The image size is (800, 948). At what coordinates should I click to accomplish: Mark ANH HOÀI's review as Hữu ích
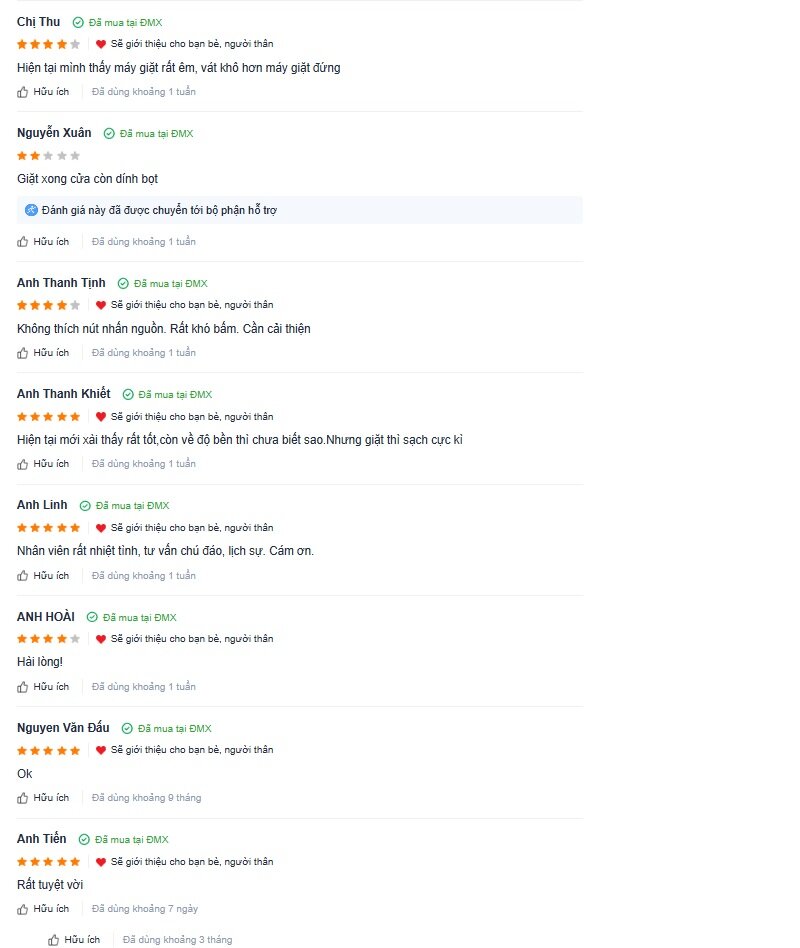pos(43,687)
